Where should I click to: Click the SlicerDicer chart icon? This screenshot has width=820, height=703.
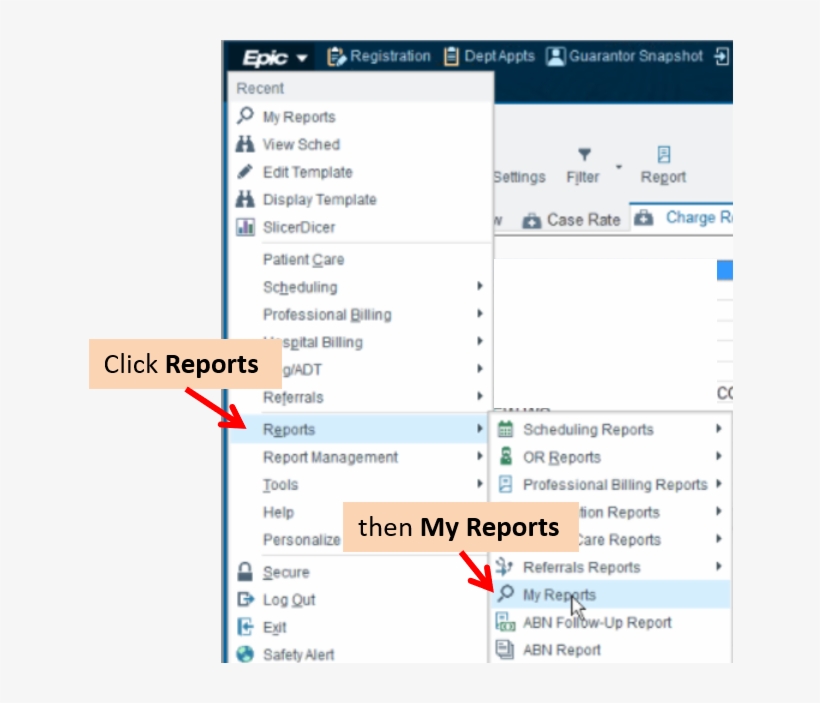coord(245,226)
